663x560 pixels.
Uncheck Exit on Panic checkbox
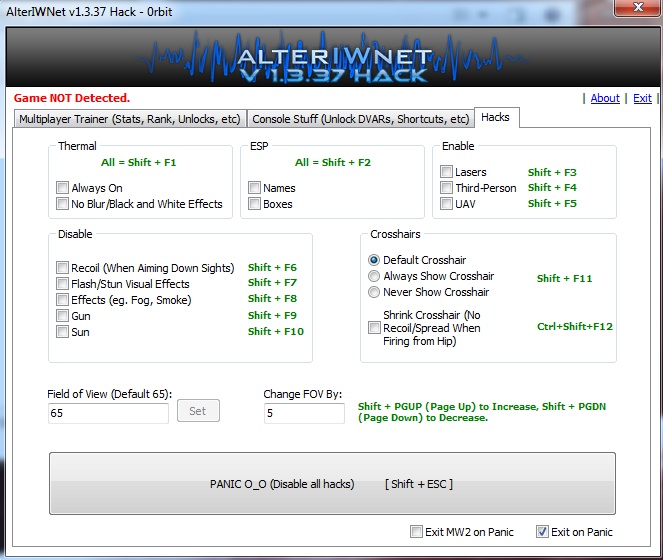pyautogui.click(x=542, y=531)
